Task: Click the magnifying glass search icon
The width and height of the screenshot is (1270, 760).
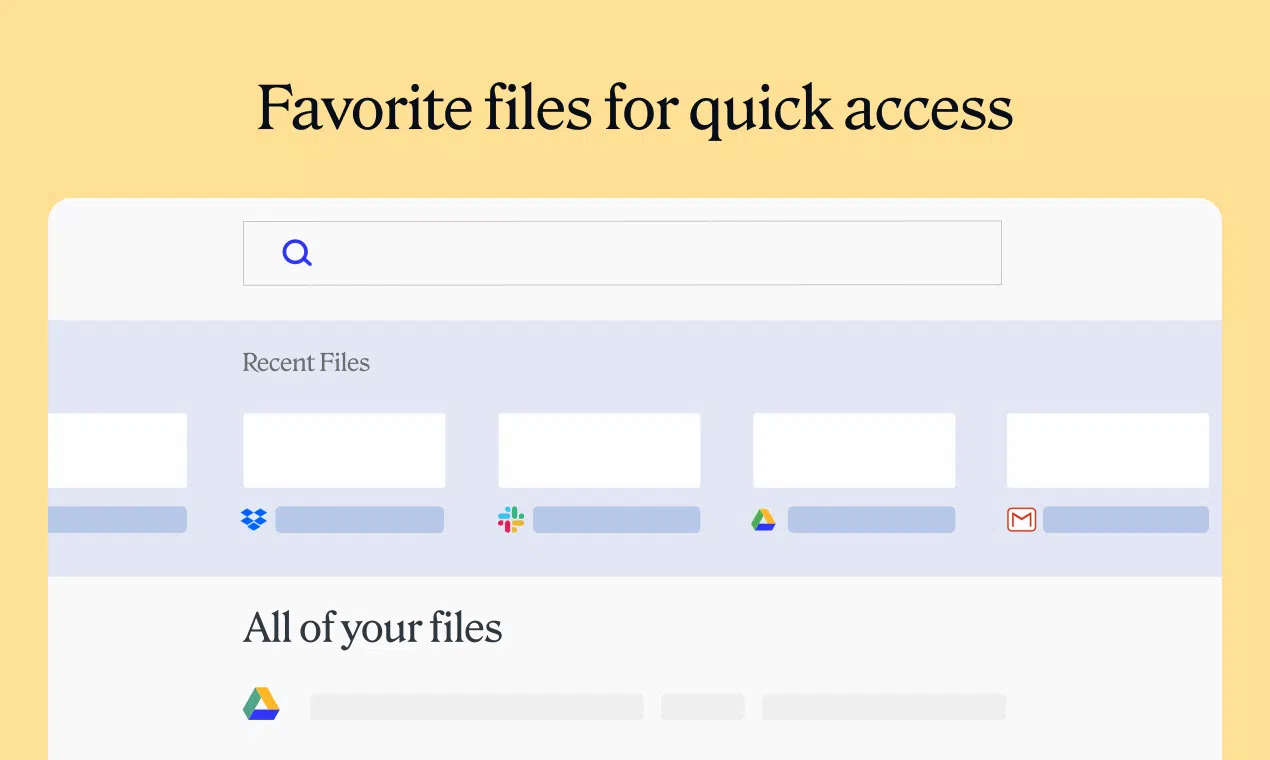Action: (297, 253)
